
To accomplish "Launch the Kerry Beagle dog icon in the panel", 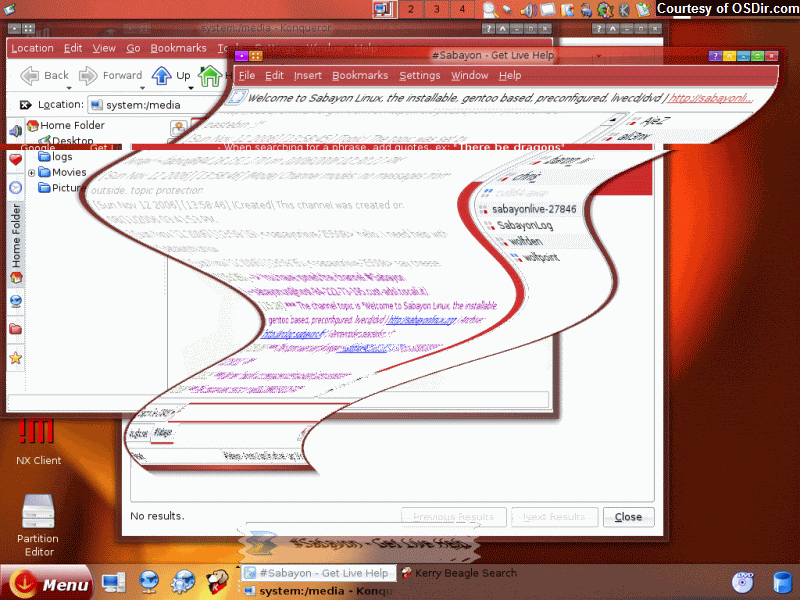I will (217, 582).
